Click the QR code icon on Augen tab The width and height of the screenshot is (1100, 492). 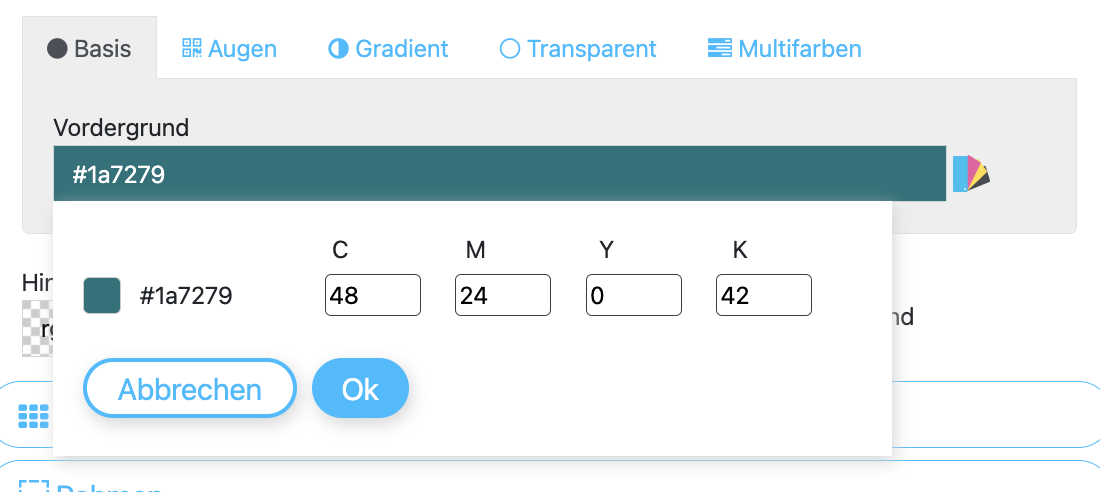click(x=192, y=48)
